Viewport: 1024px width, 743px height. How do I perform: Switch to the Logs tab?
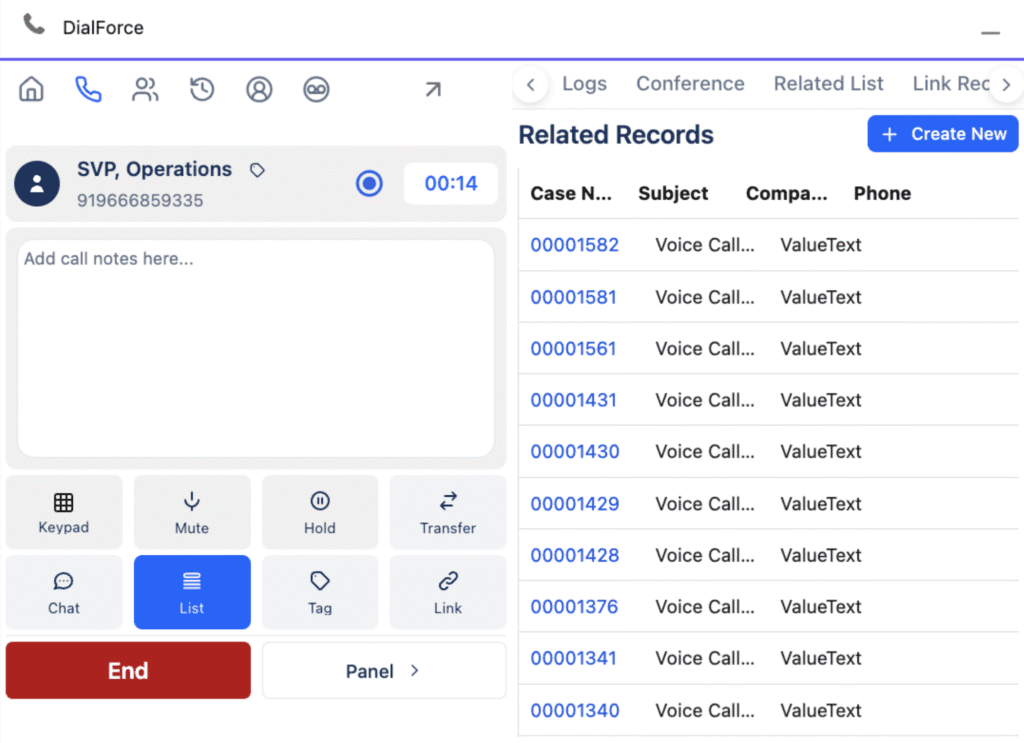coord(584,84)
